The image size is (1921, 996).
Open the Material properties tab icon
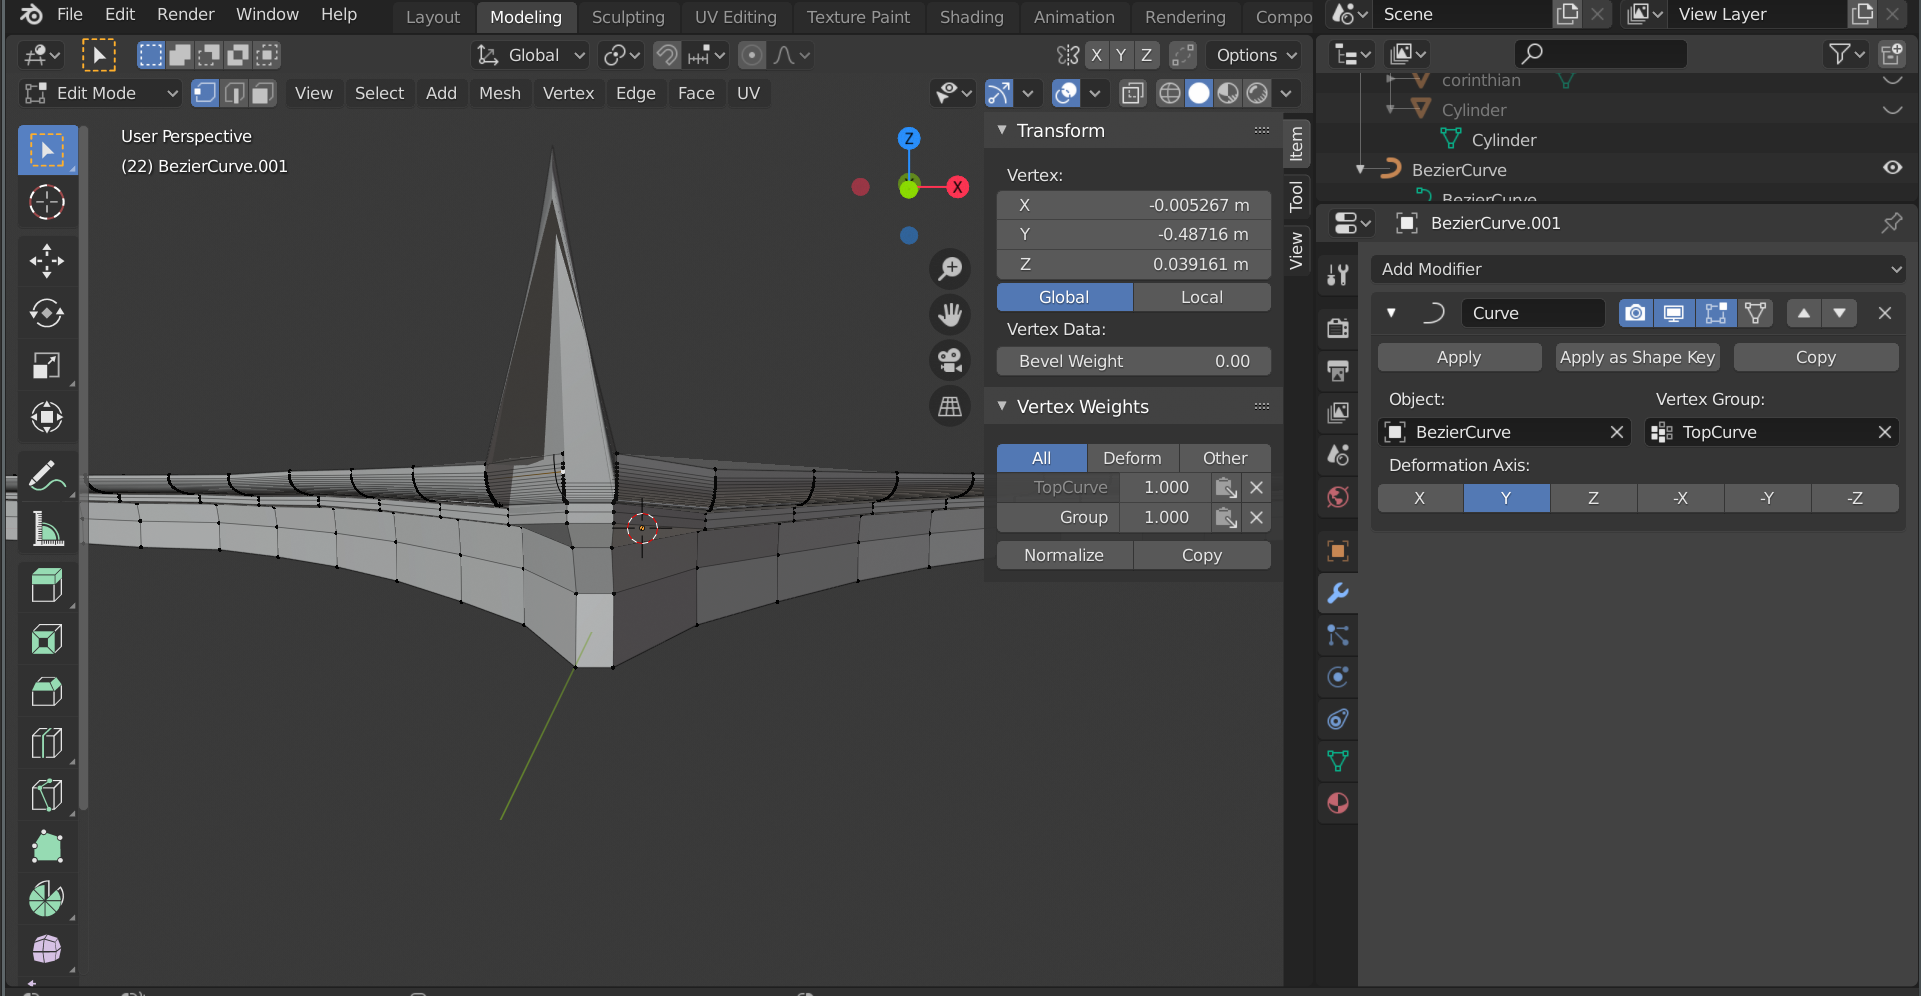coord(1338,803)
